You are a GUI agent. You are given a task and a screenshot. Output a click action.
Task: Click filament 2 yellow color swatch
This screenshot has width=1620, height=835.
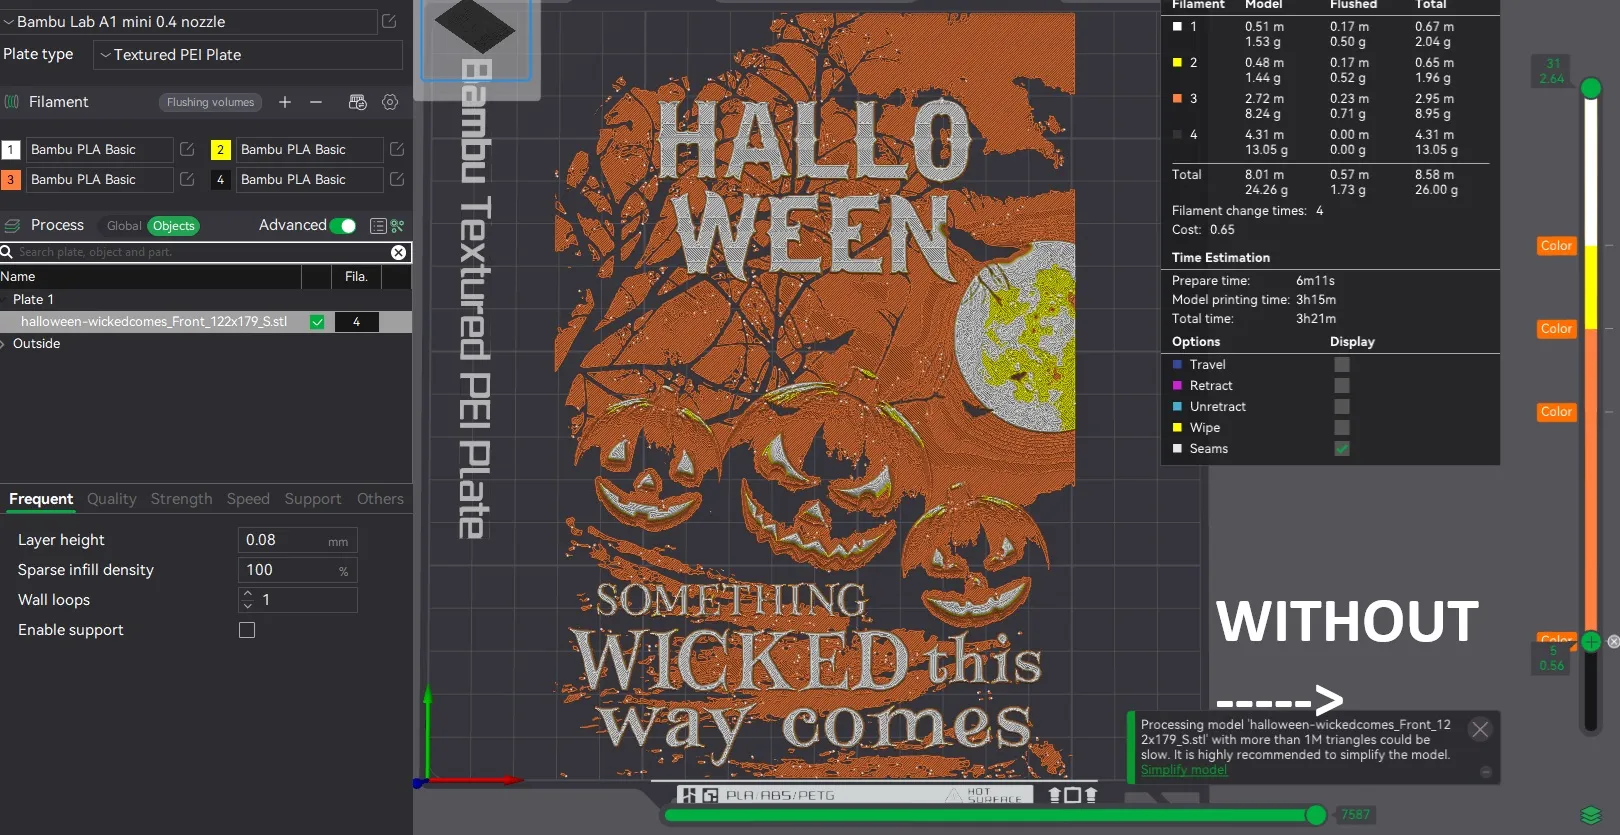220,150
